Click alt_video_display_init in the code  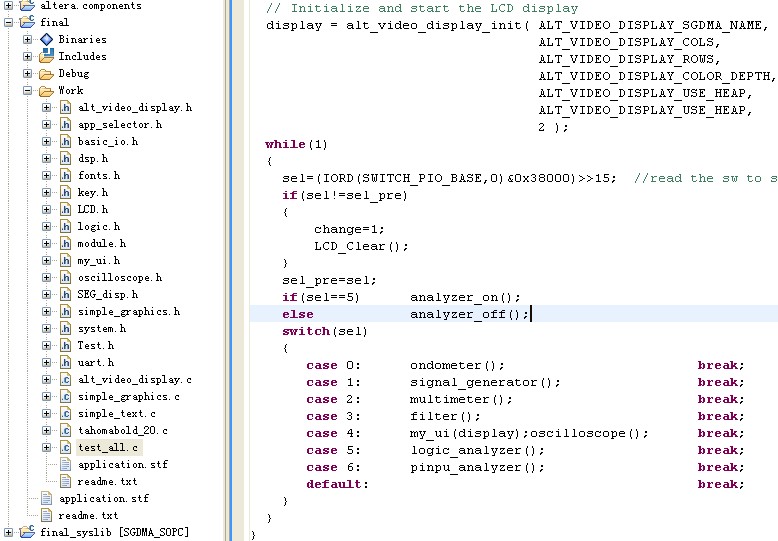pyautogui.click(x=433, y=25)
